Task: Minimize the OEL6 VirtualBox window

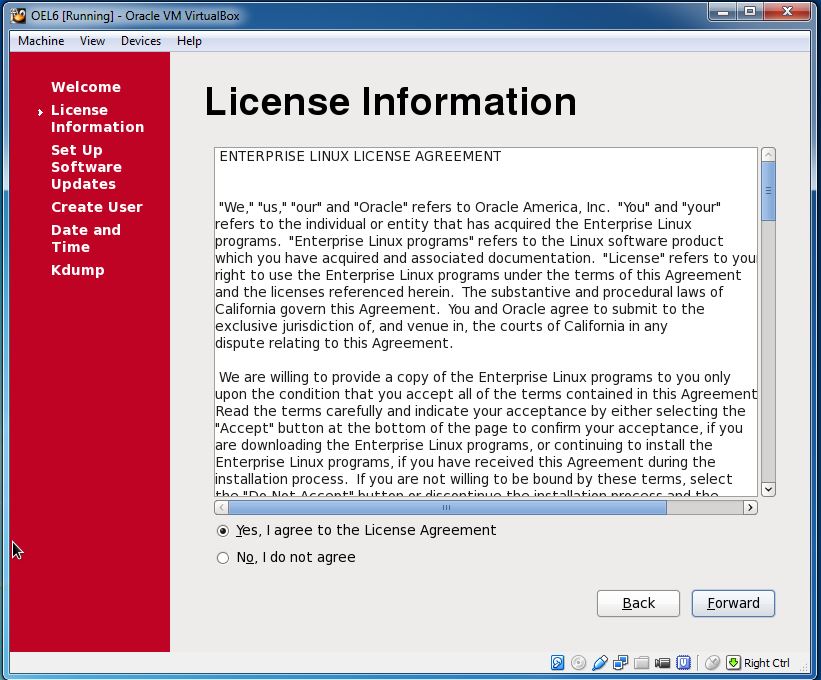Action: coord(724,12)
